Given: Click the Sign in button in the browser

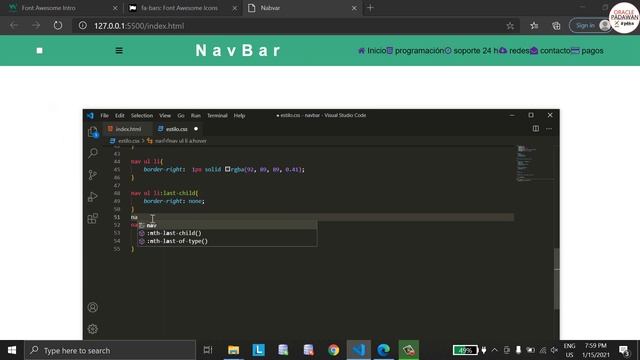Looking at the screenshot, I should tap(590, 25).
